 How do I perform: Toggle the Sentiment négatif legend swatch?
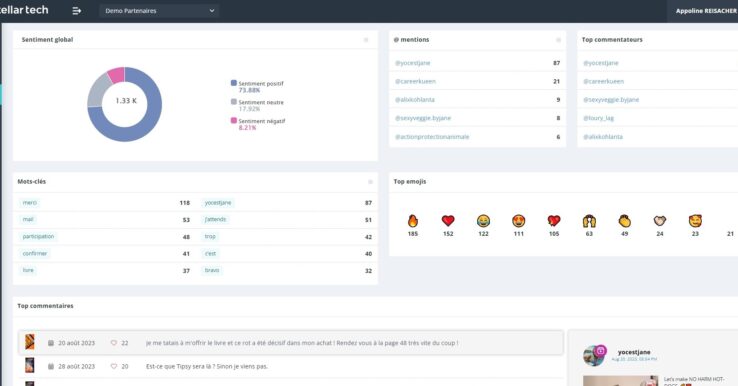click(233, 121)
